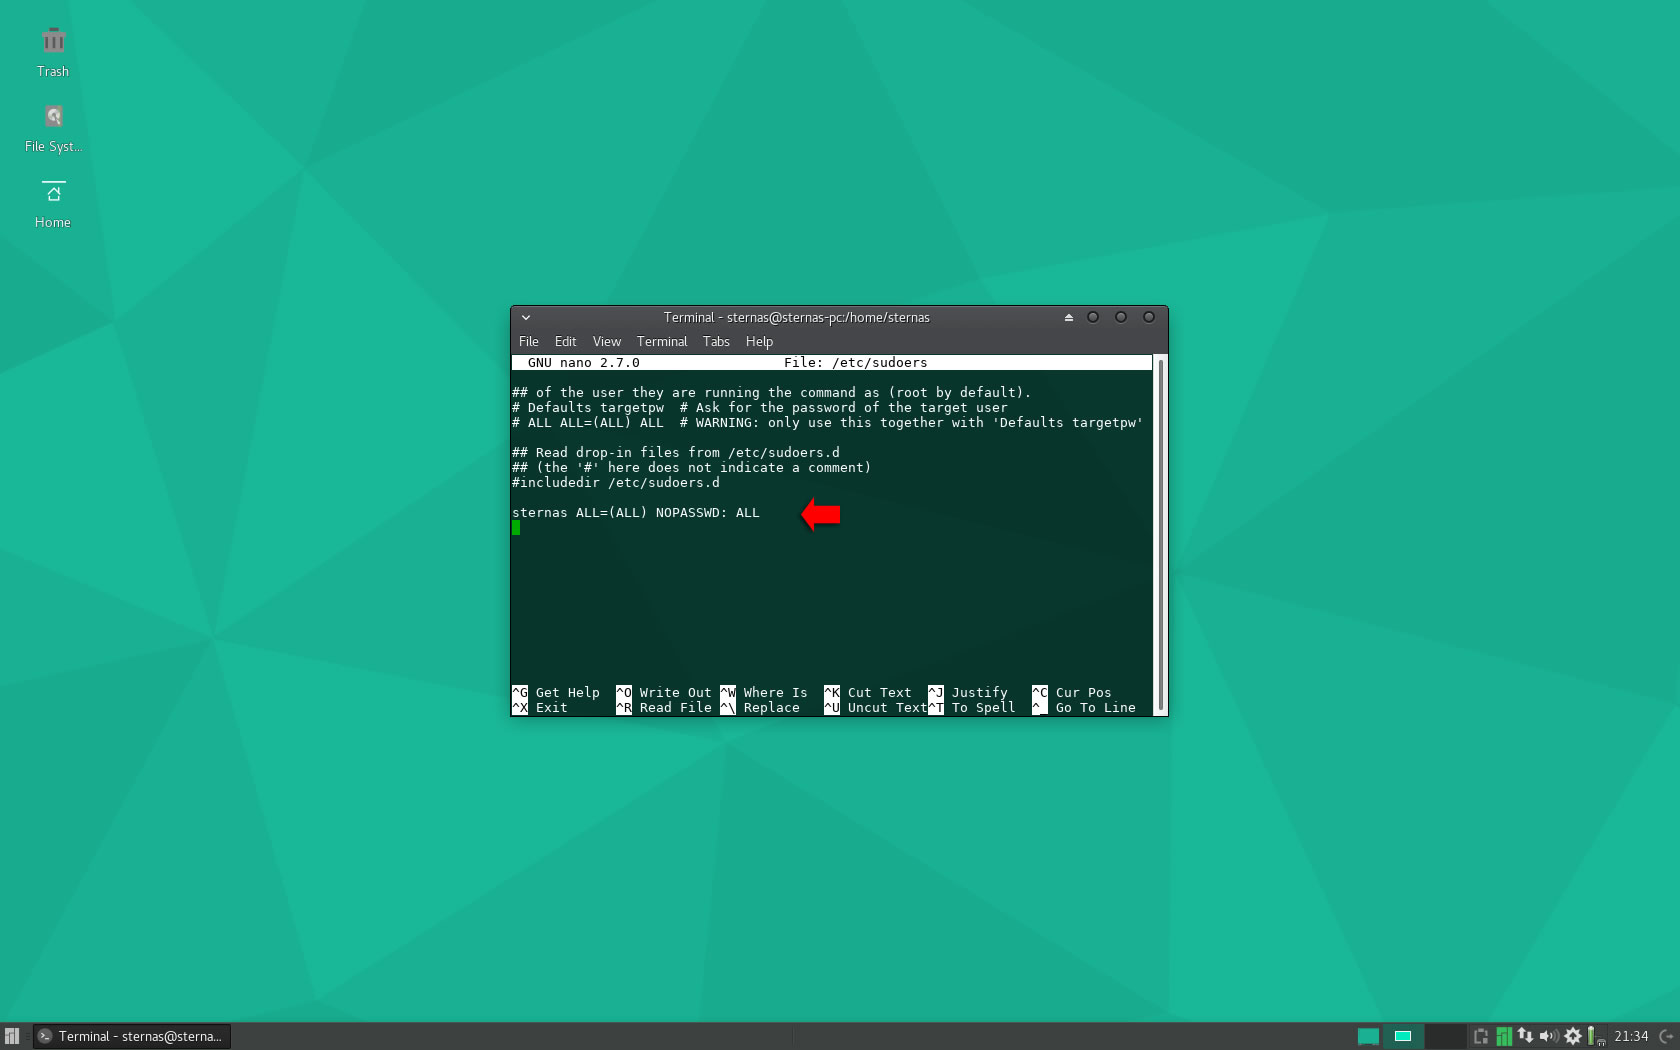Image resolution: width=1680 pixels, height=1050 pixels.
Task: Open the View menu in Terminal
Action: (607, 341)
